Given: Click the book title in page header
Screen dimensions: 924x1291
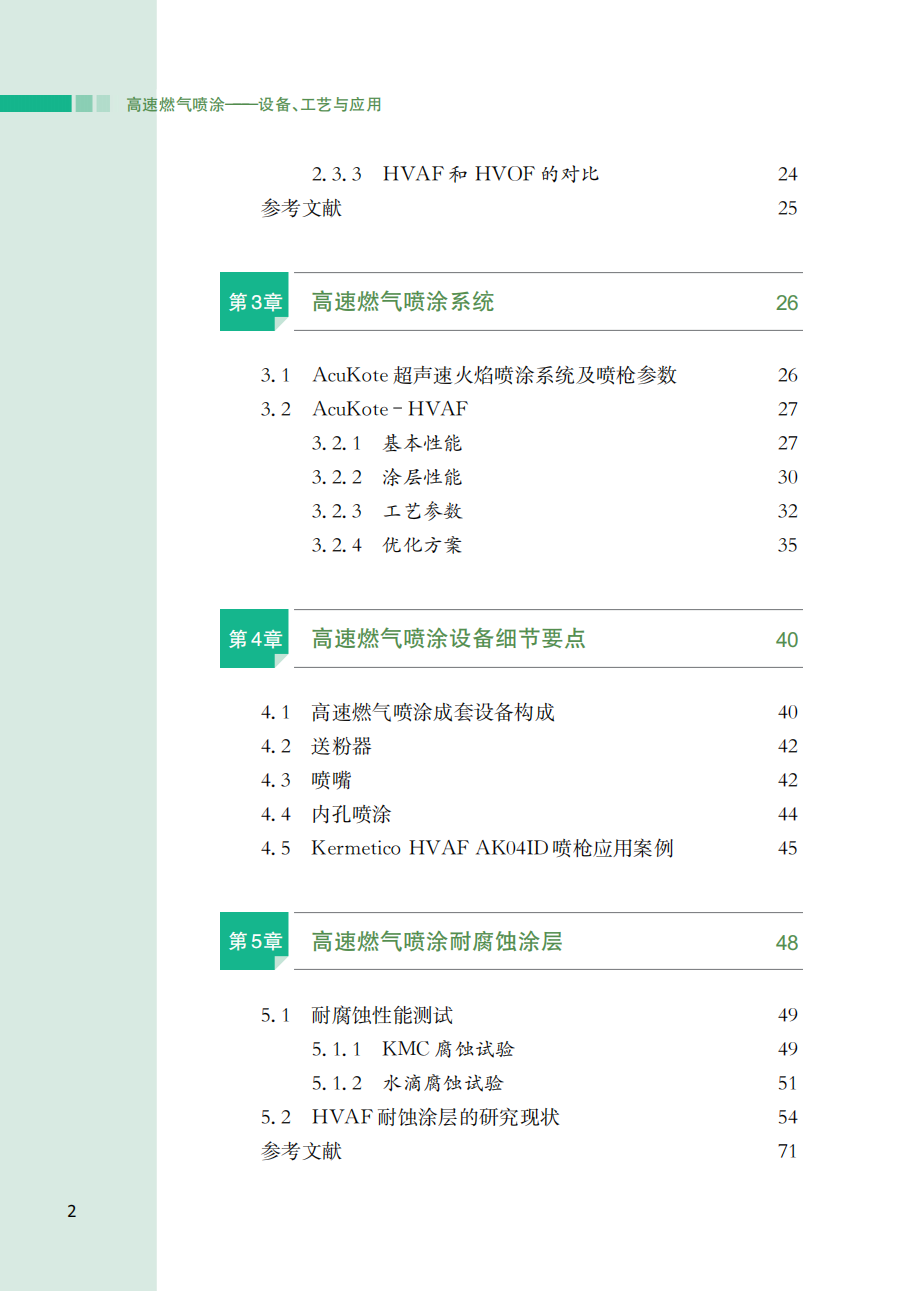Looking at the screenshot, I should [254, 104].
